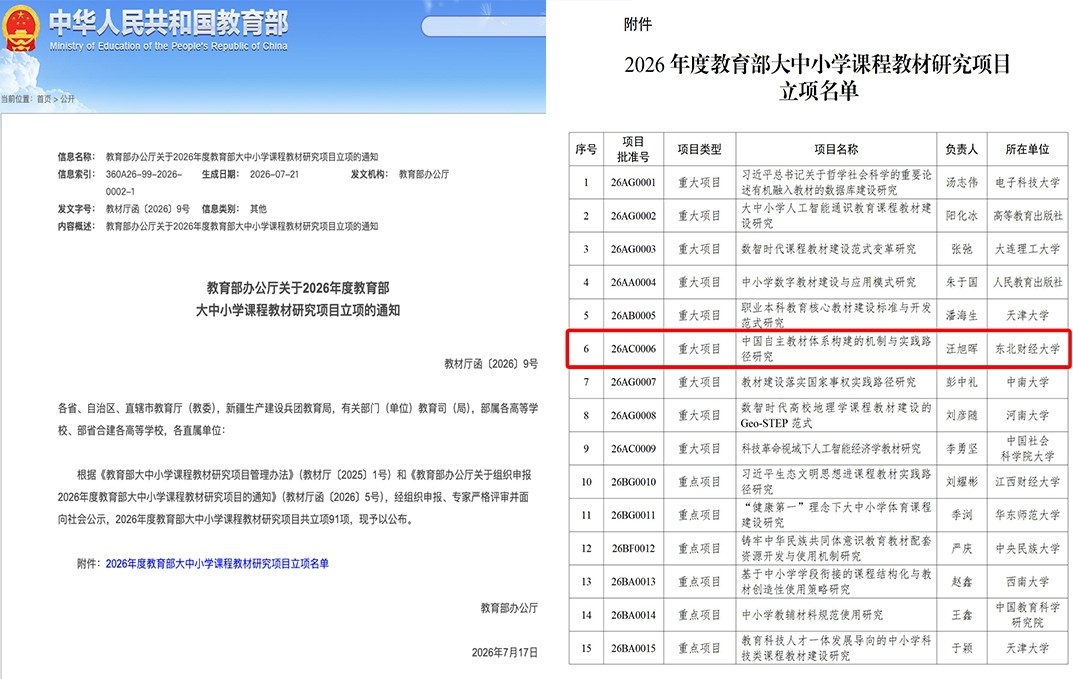Click project leader 严庆
The image size is (1073, 679).
pos(961,548)
